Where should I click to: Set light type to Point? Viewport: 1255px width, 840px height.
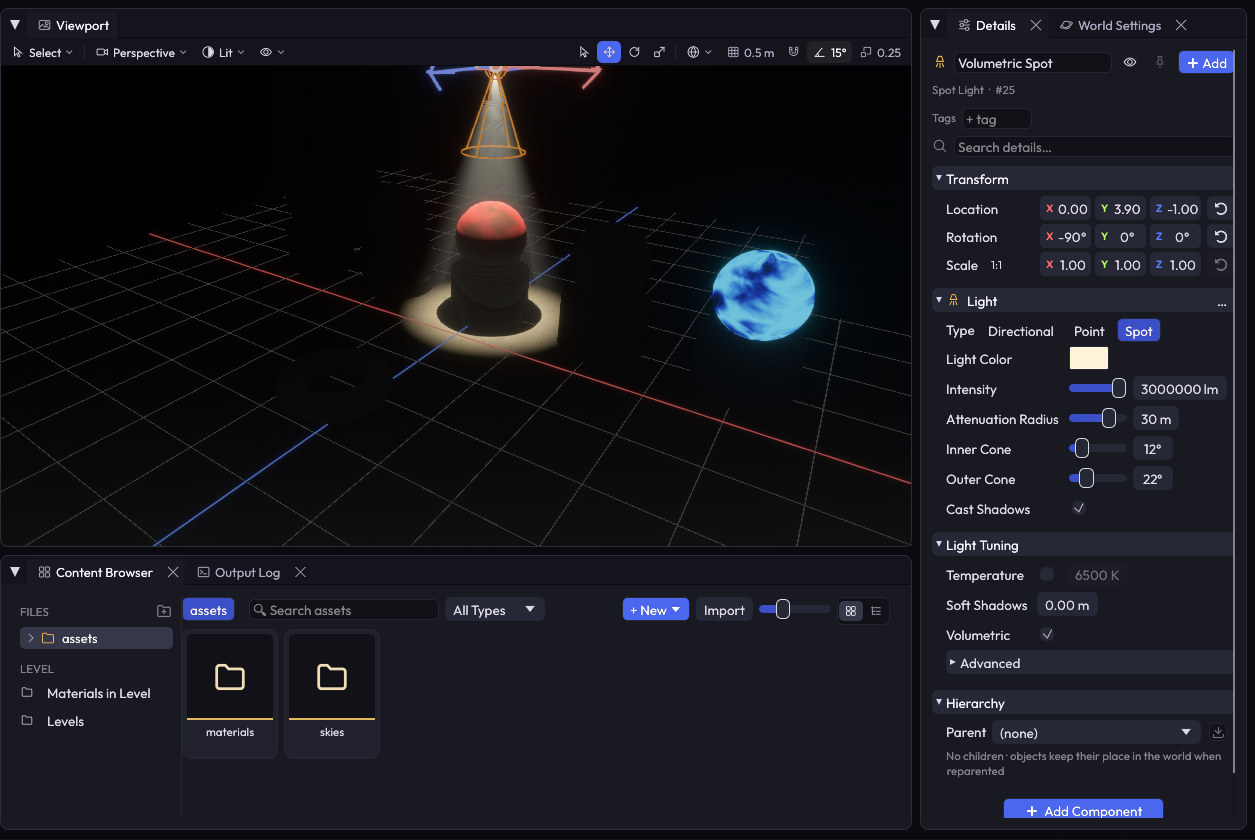pyautogui.click(x=1089, y=331)
